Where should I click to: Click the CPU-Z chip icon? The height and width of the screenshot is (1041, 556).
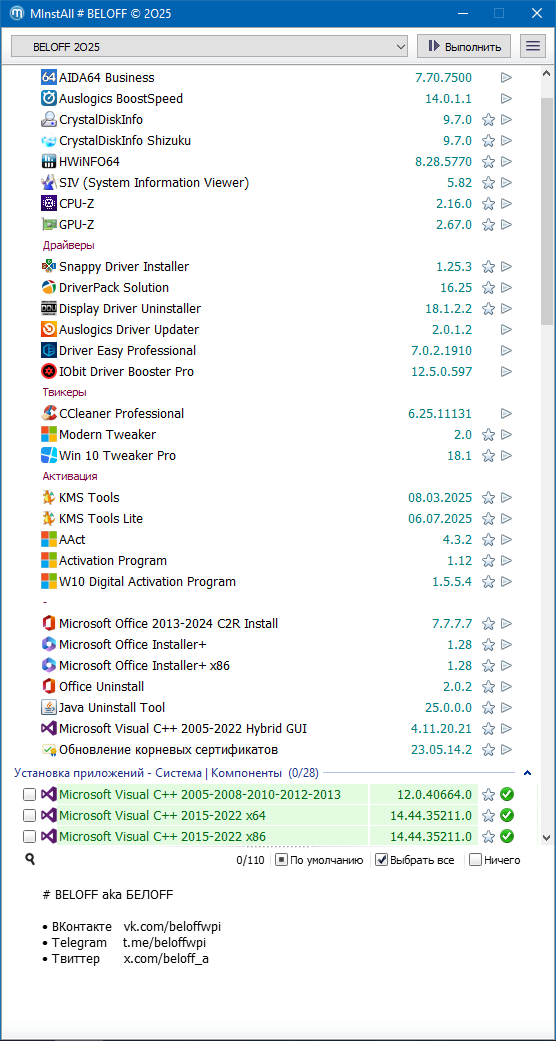(x=48, y=203)
